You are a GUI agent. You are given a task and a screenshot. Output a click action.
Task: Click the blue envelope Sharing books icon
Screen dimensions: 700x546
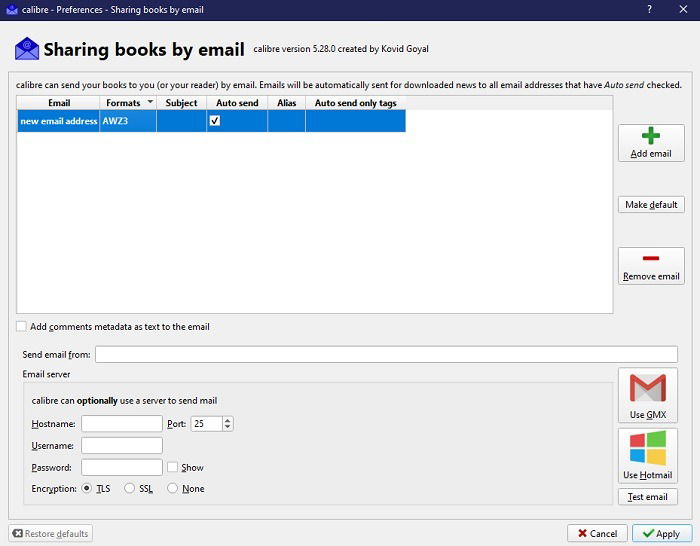pos(27,49)
